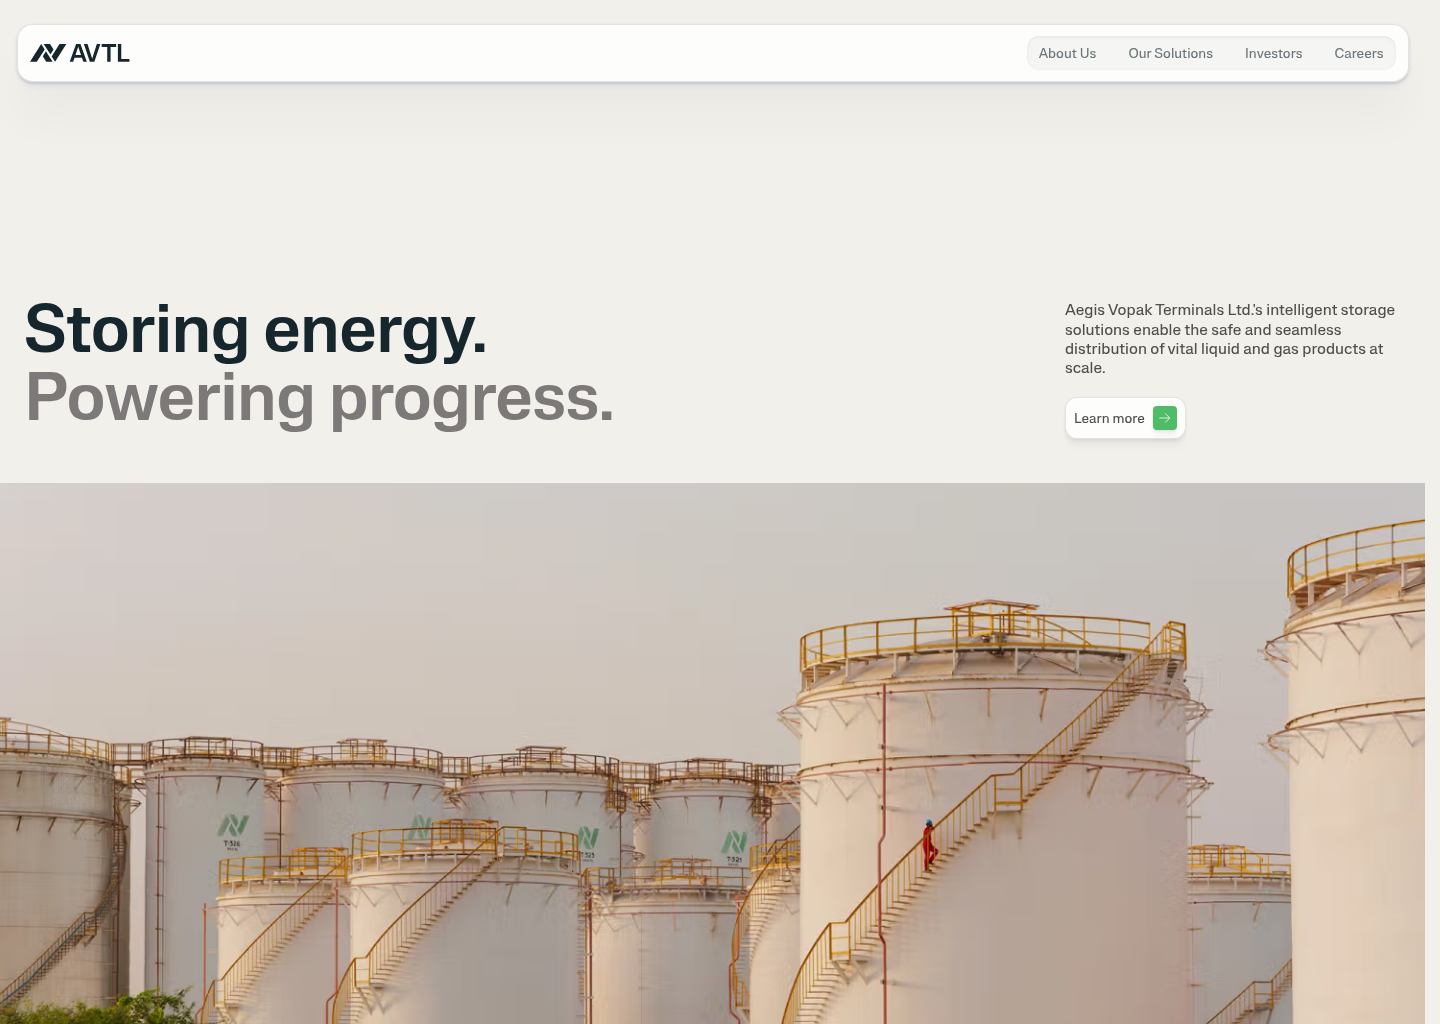Click the AVTL logo in the header

point(80,53)
